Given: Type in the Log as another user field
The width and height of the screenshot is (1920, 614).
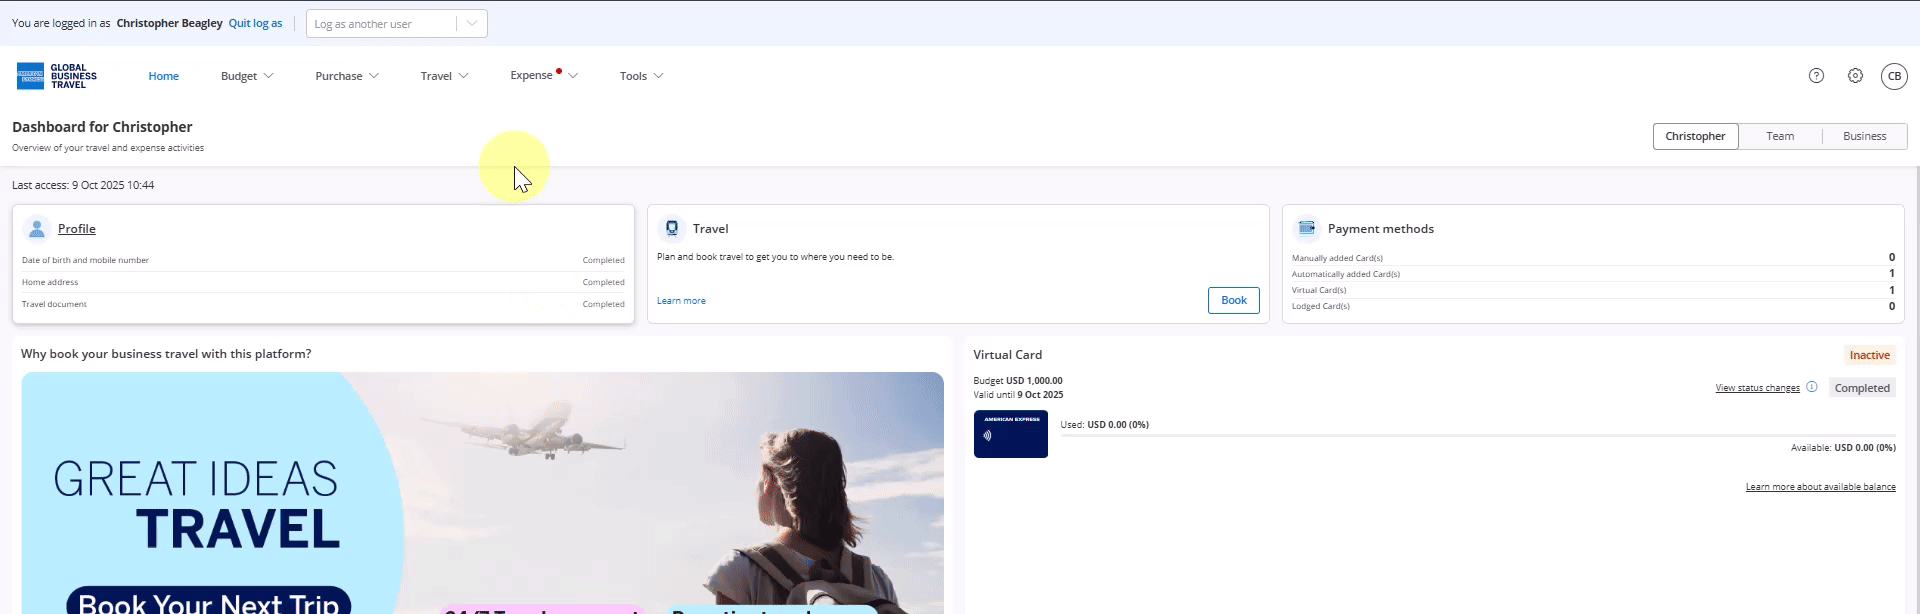Looking at the screenshot, I should (x=383, y=24).
